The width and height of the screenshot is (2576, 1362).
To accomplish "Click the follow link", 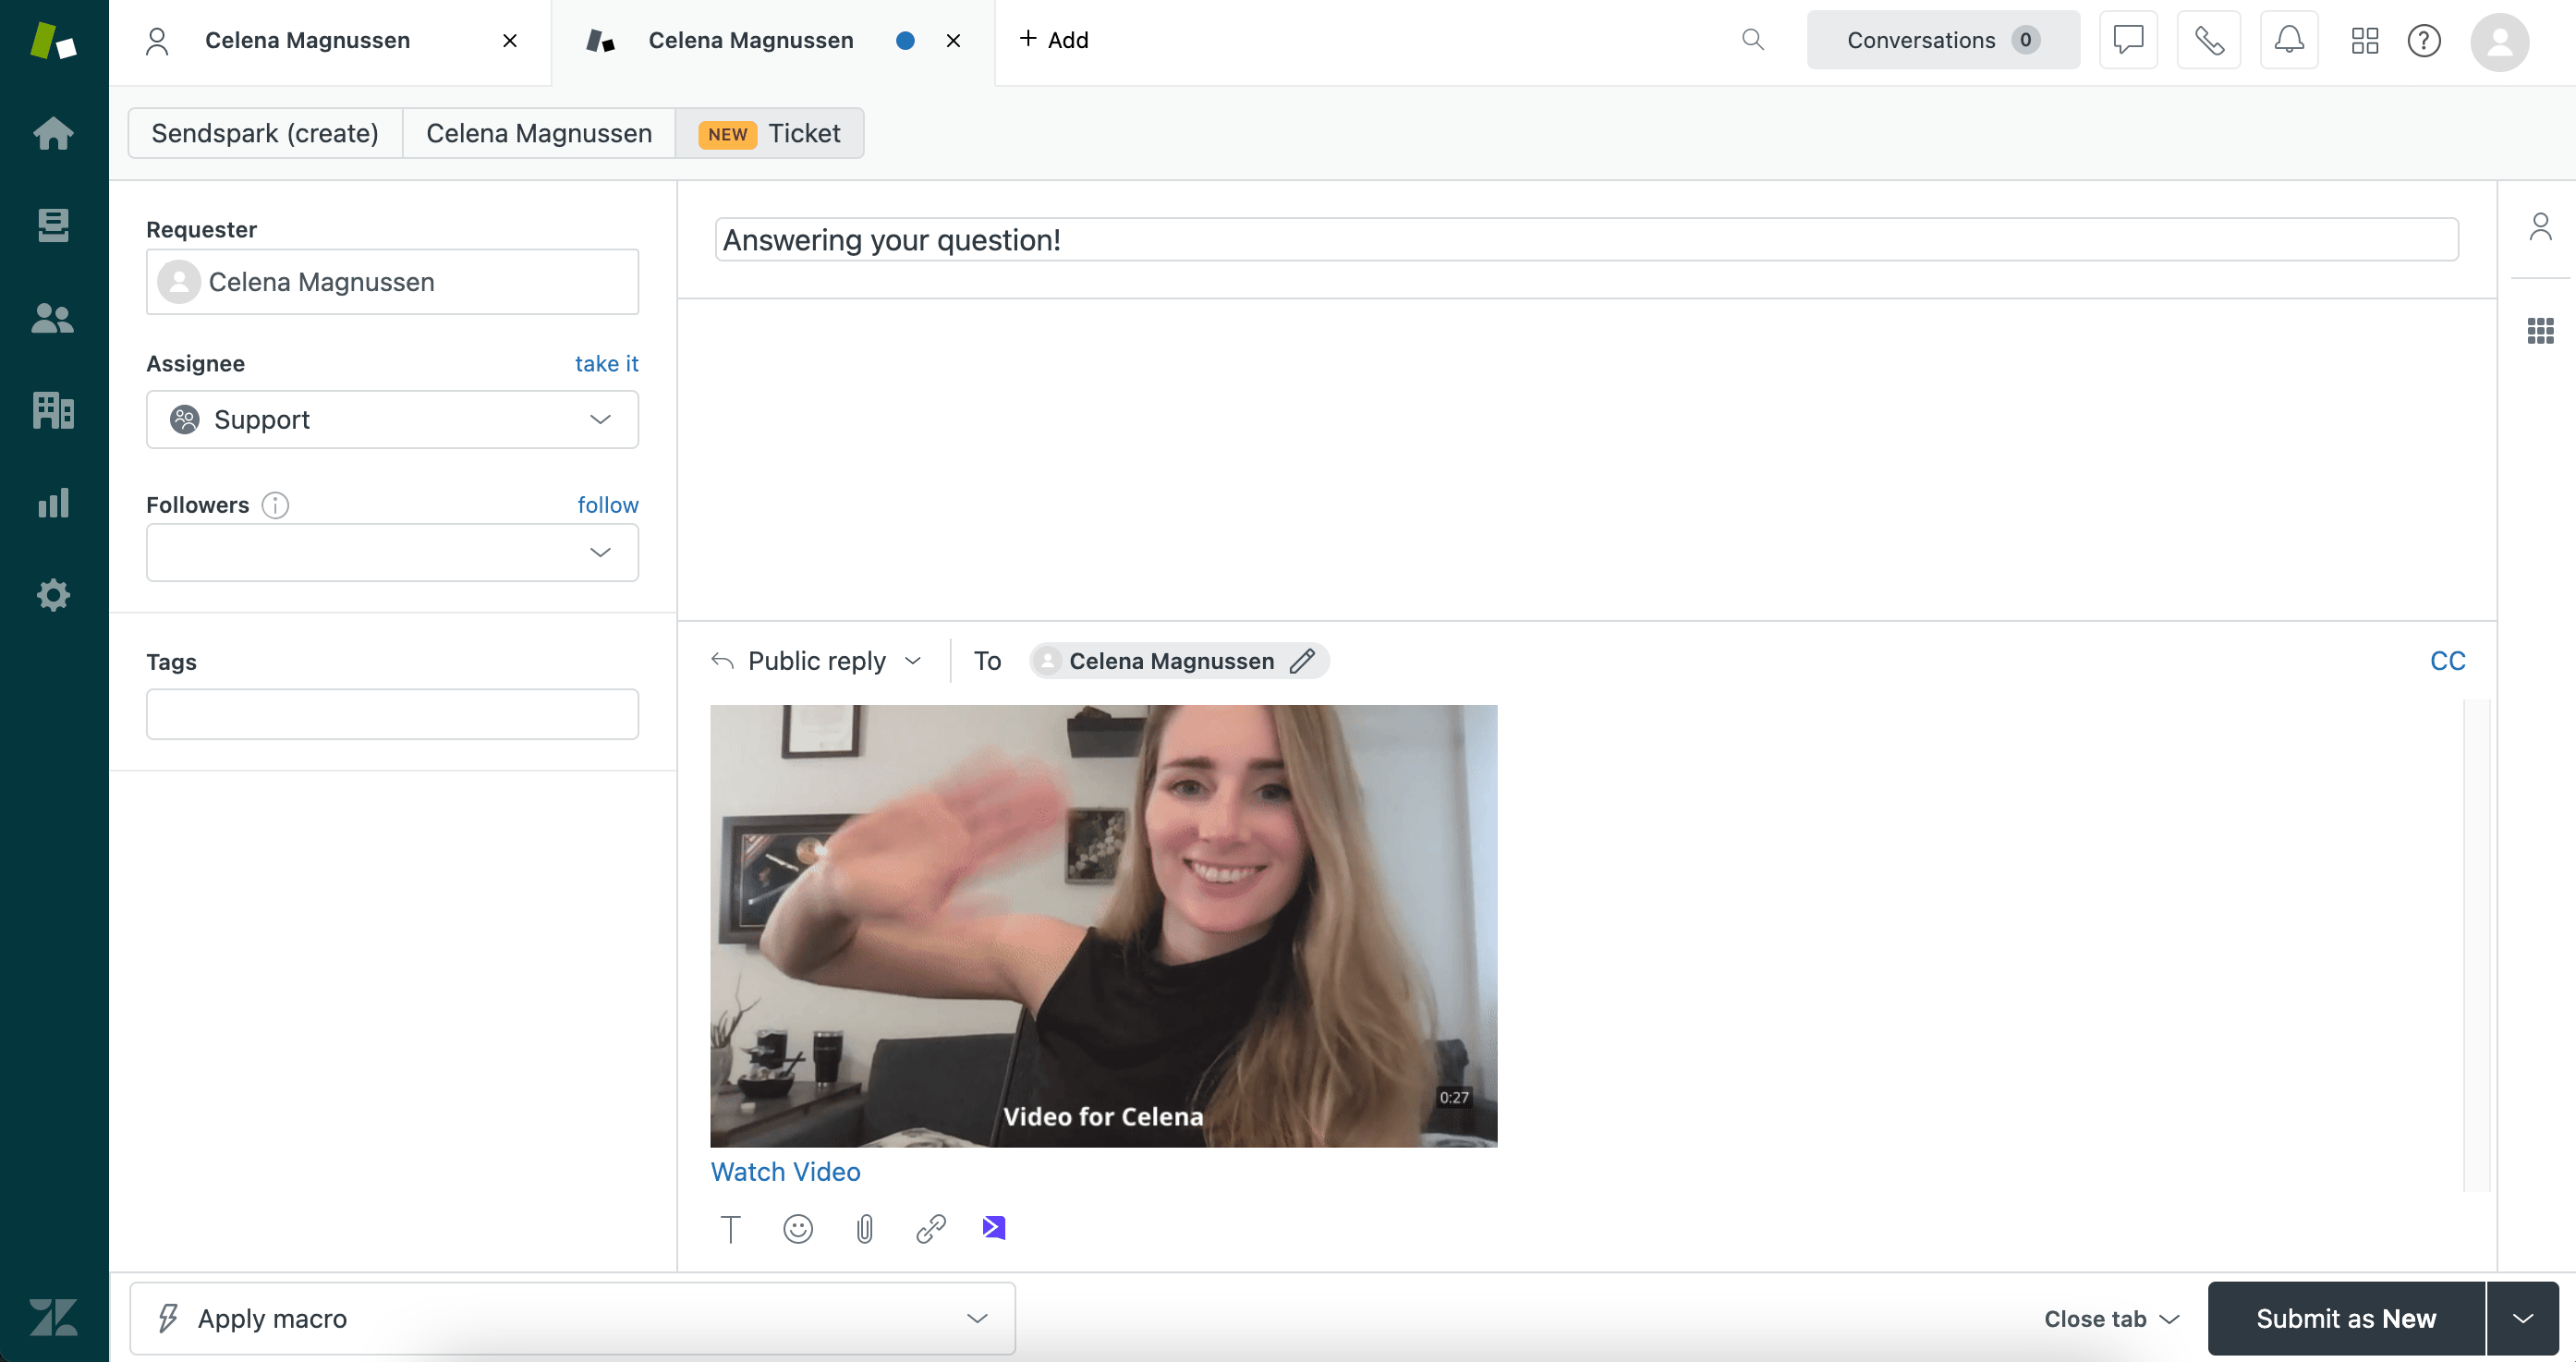I will (x=607, y=505).
